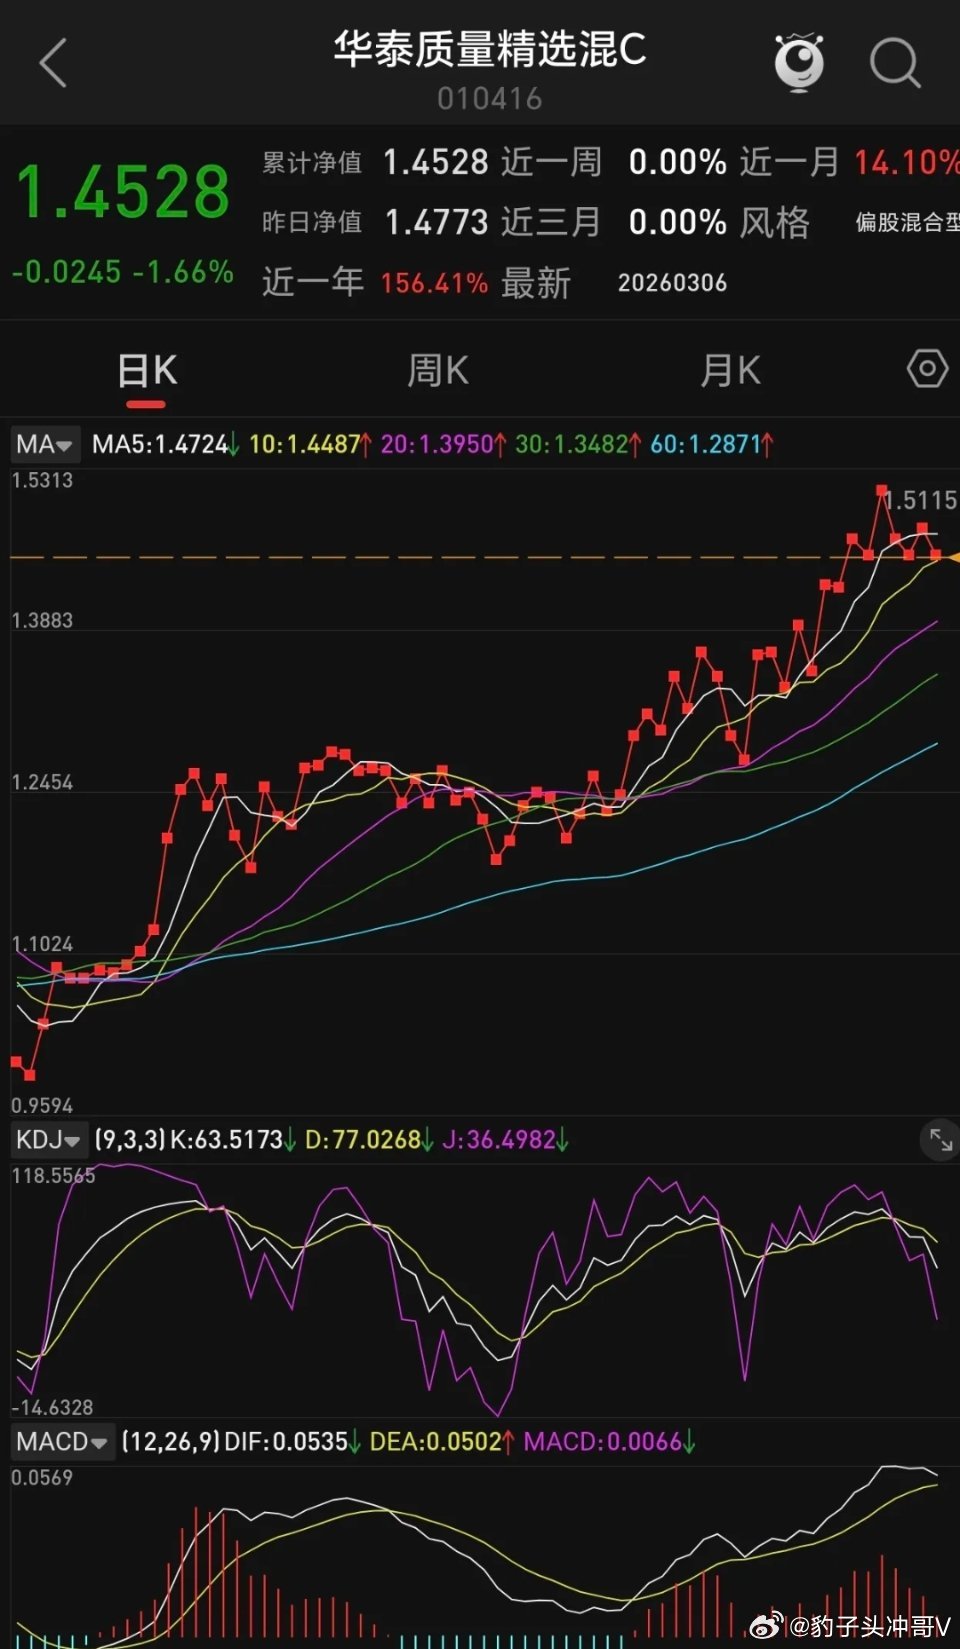Go back using the left arrow
Viewport: 960px width, 1649px height.
(53, 63)
